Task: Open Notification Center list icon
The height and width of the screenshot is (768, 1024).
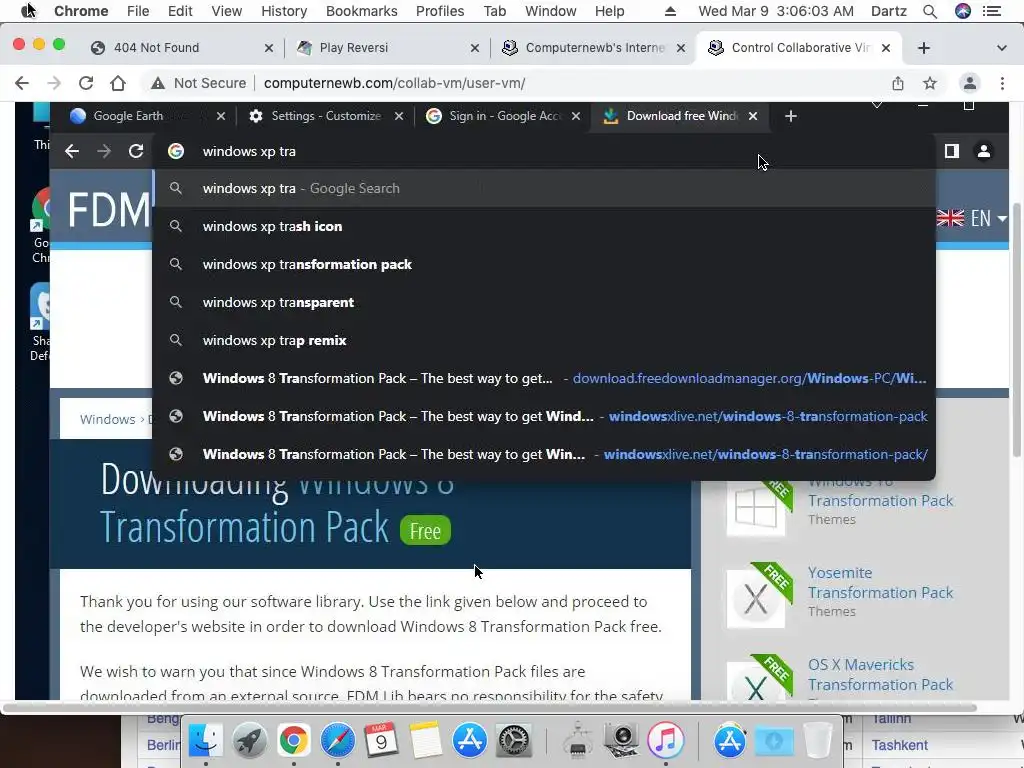Action: [x=992, y=11]
